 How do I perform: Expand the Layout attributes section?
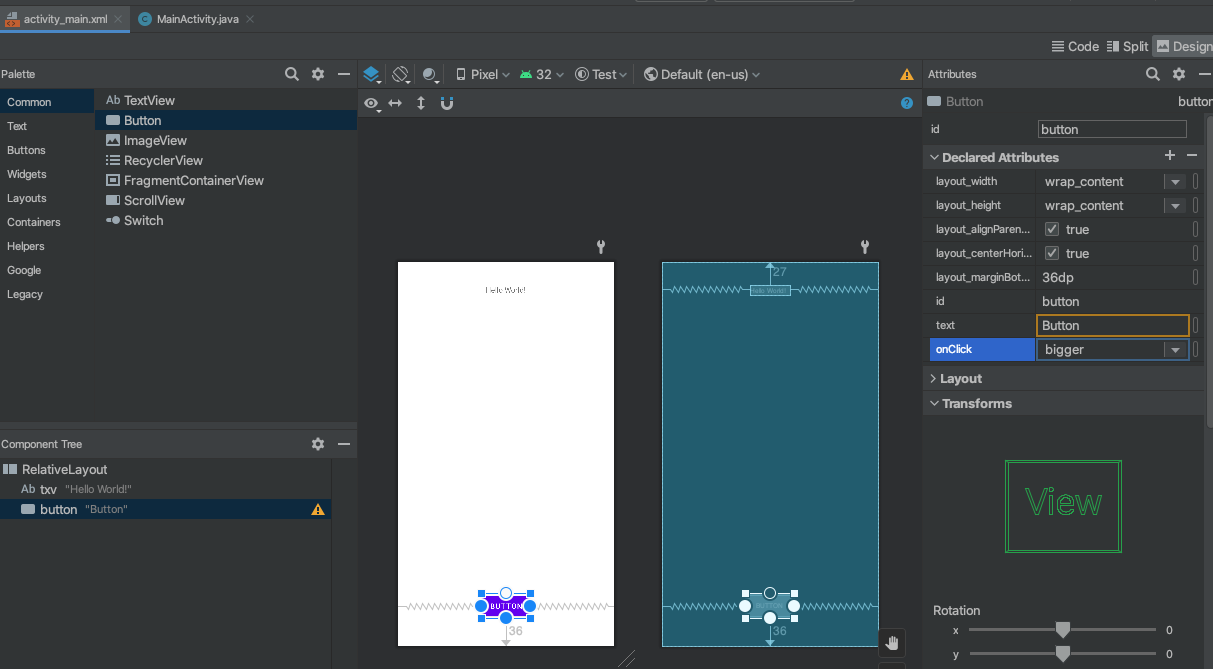[961, 378]
